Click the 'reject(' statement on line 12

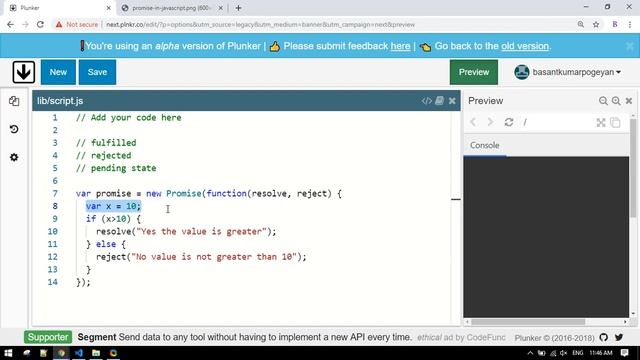tap(201, 257)
